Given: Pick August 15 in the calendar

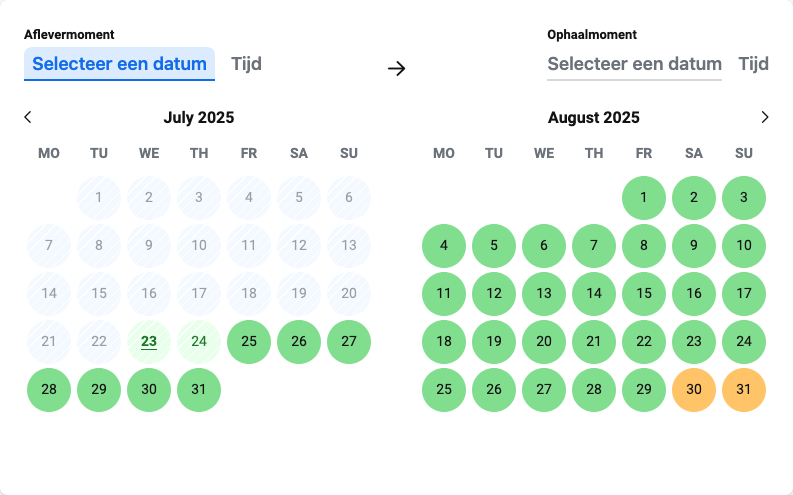Looking at the screenshot, I should [644, 294].
